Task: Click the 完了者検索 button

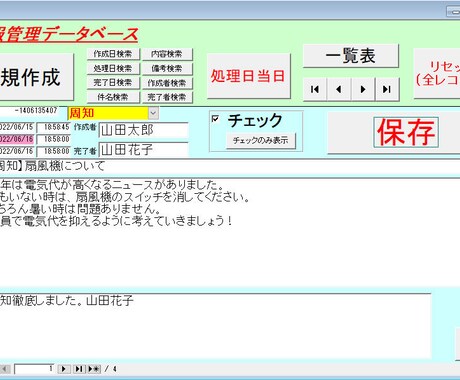Action: (x=167, y=97)
